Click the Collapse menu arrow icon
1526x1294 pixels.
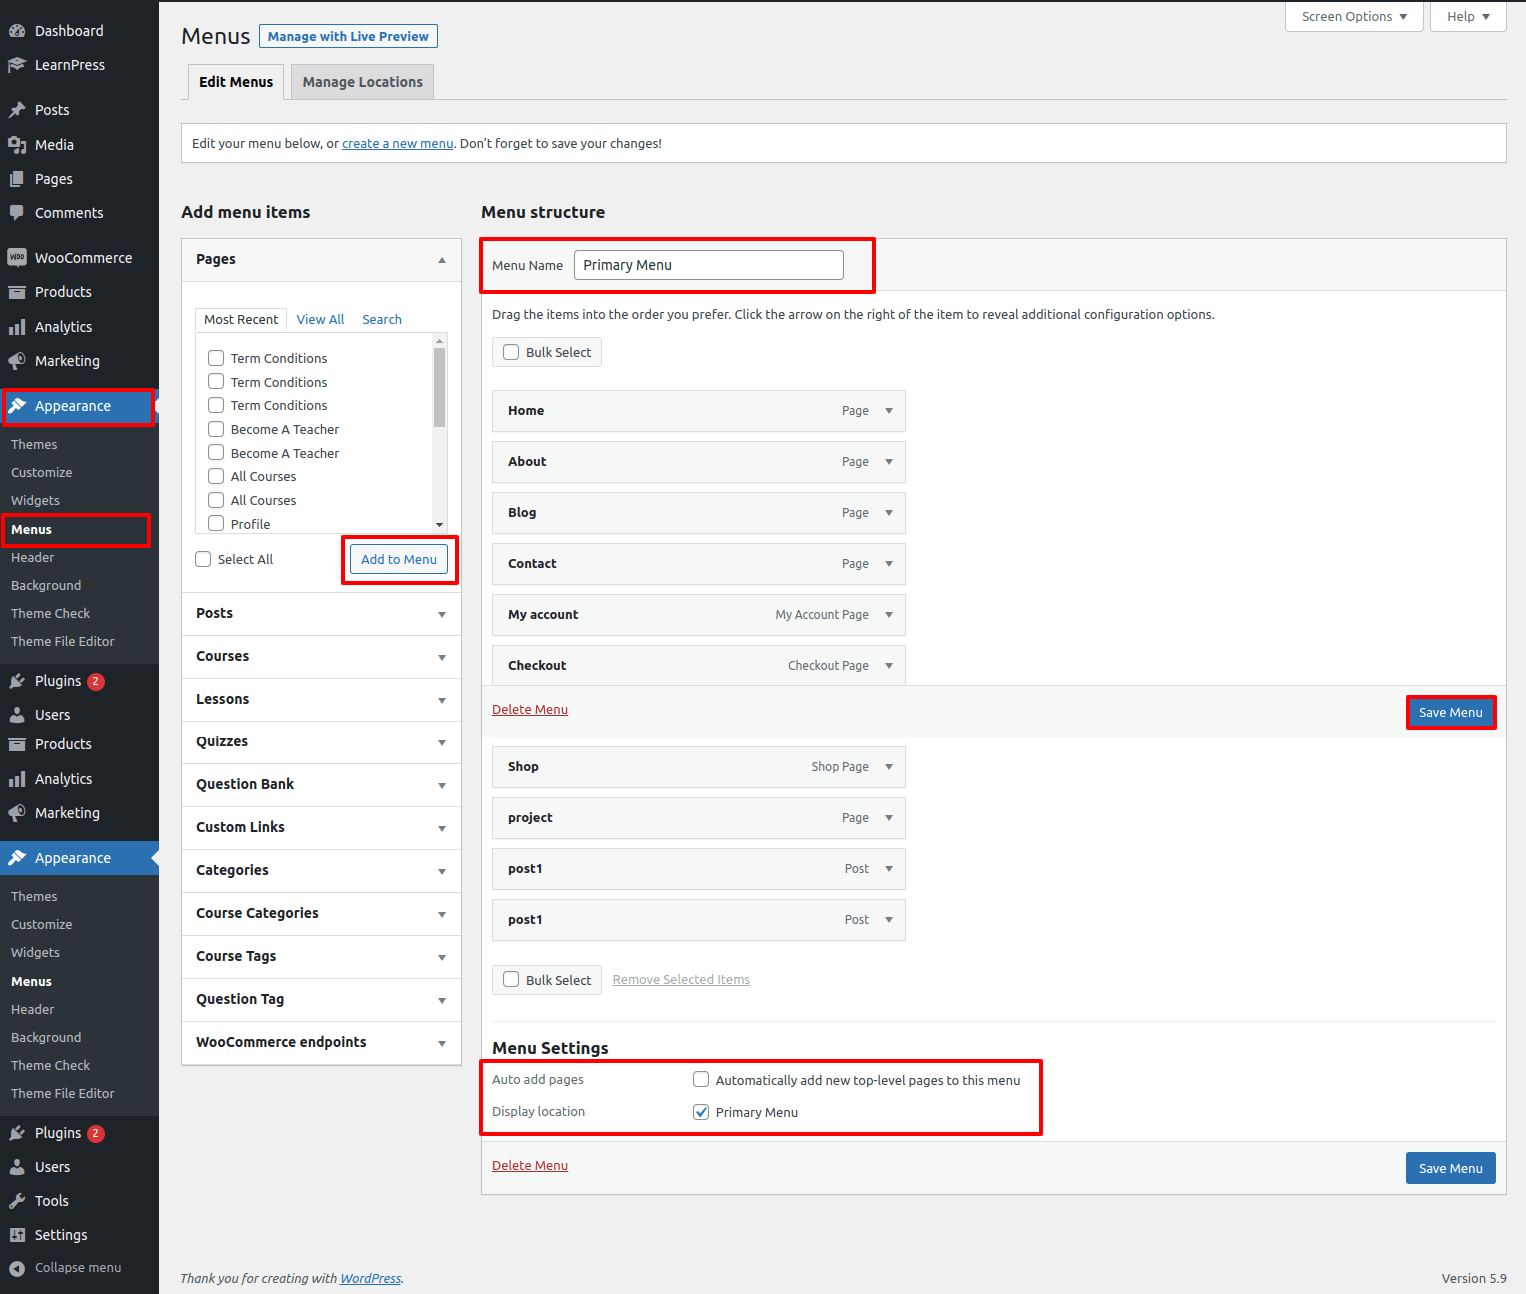click(x=17, y=1268)
